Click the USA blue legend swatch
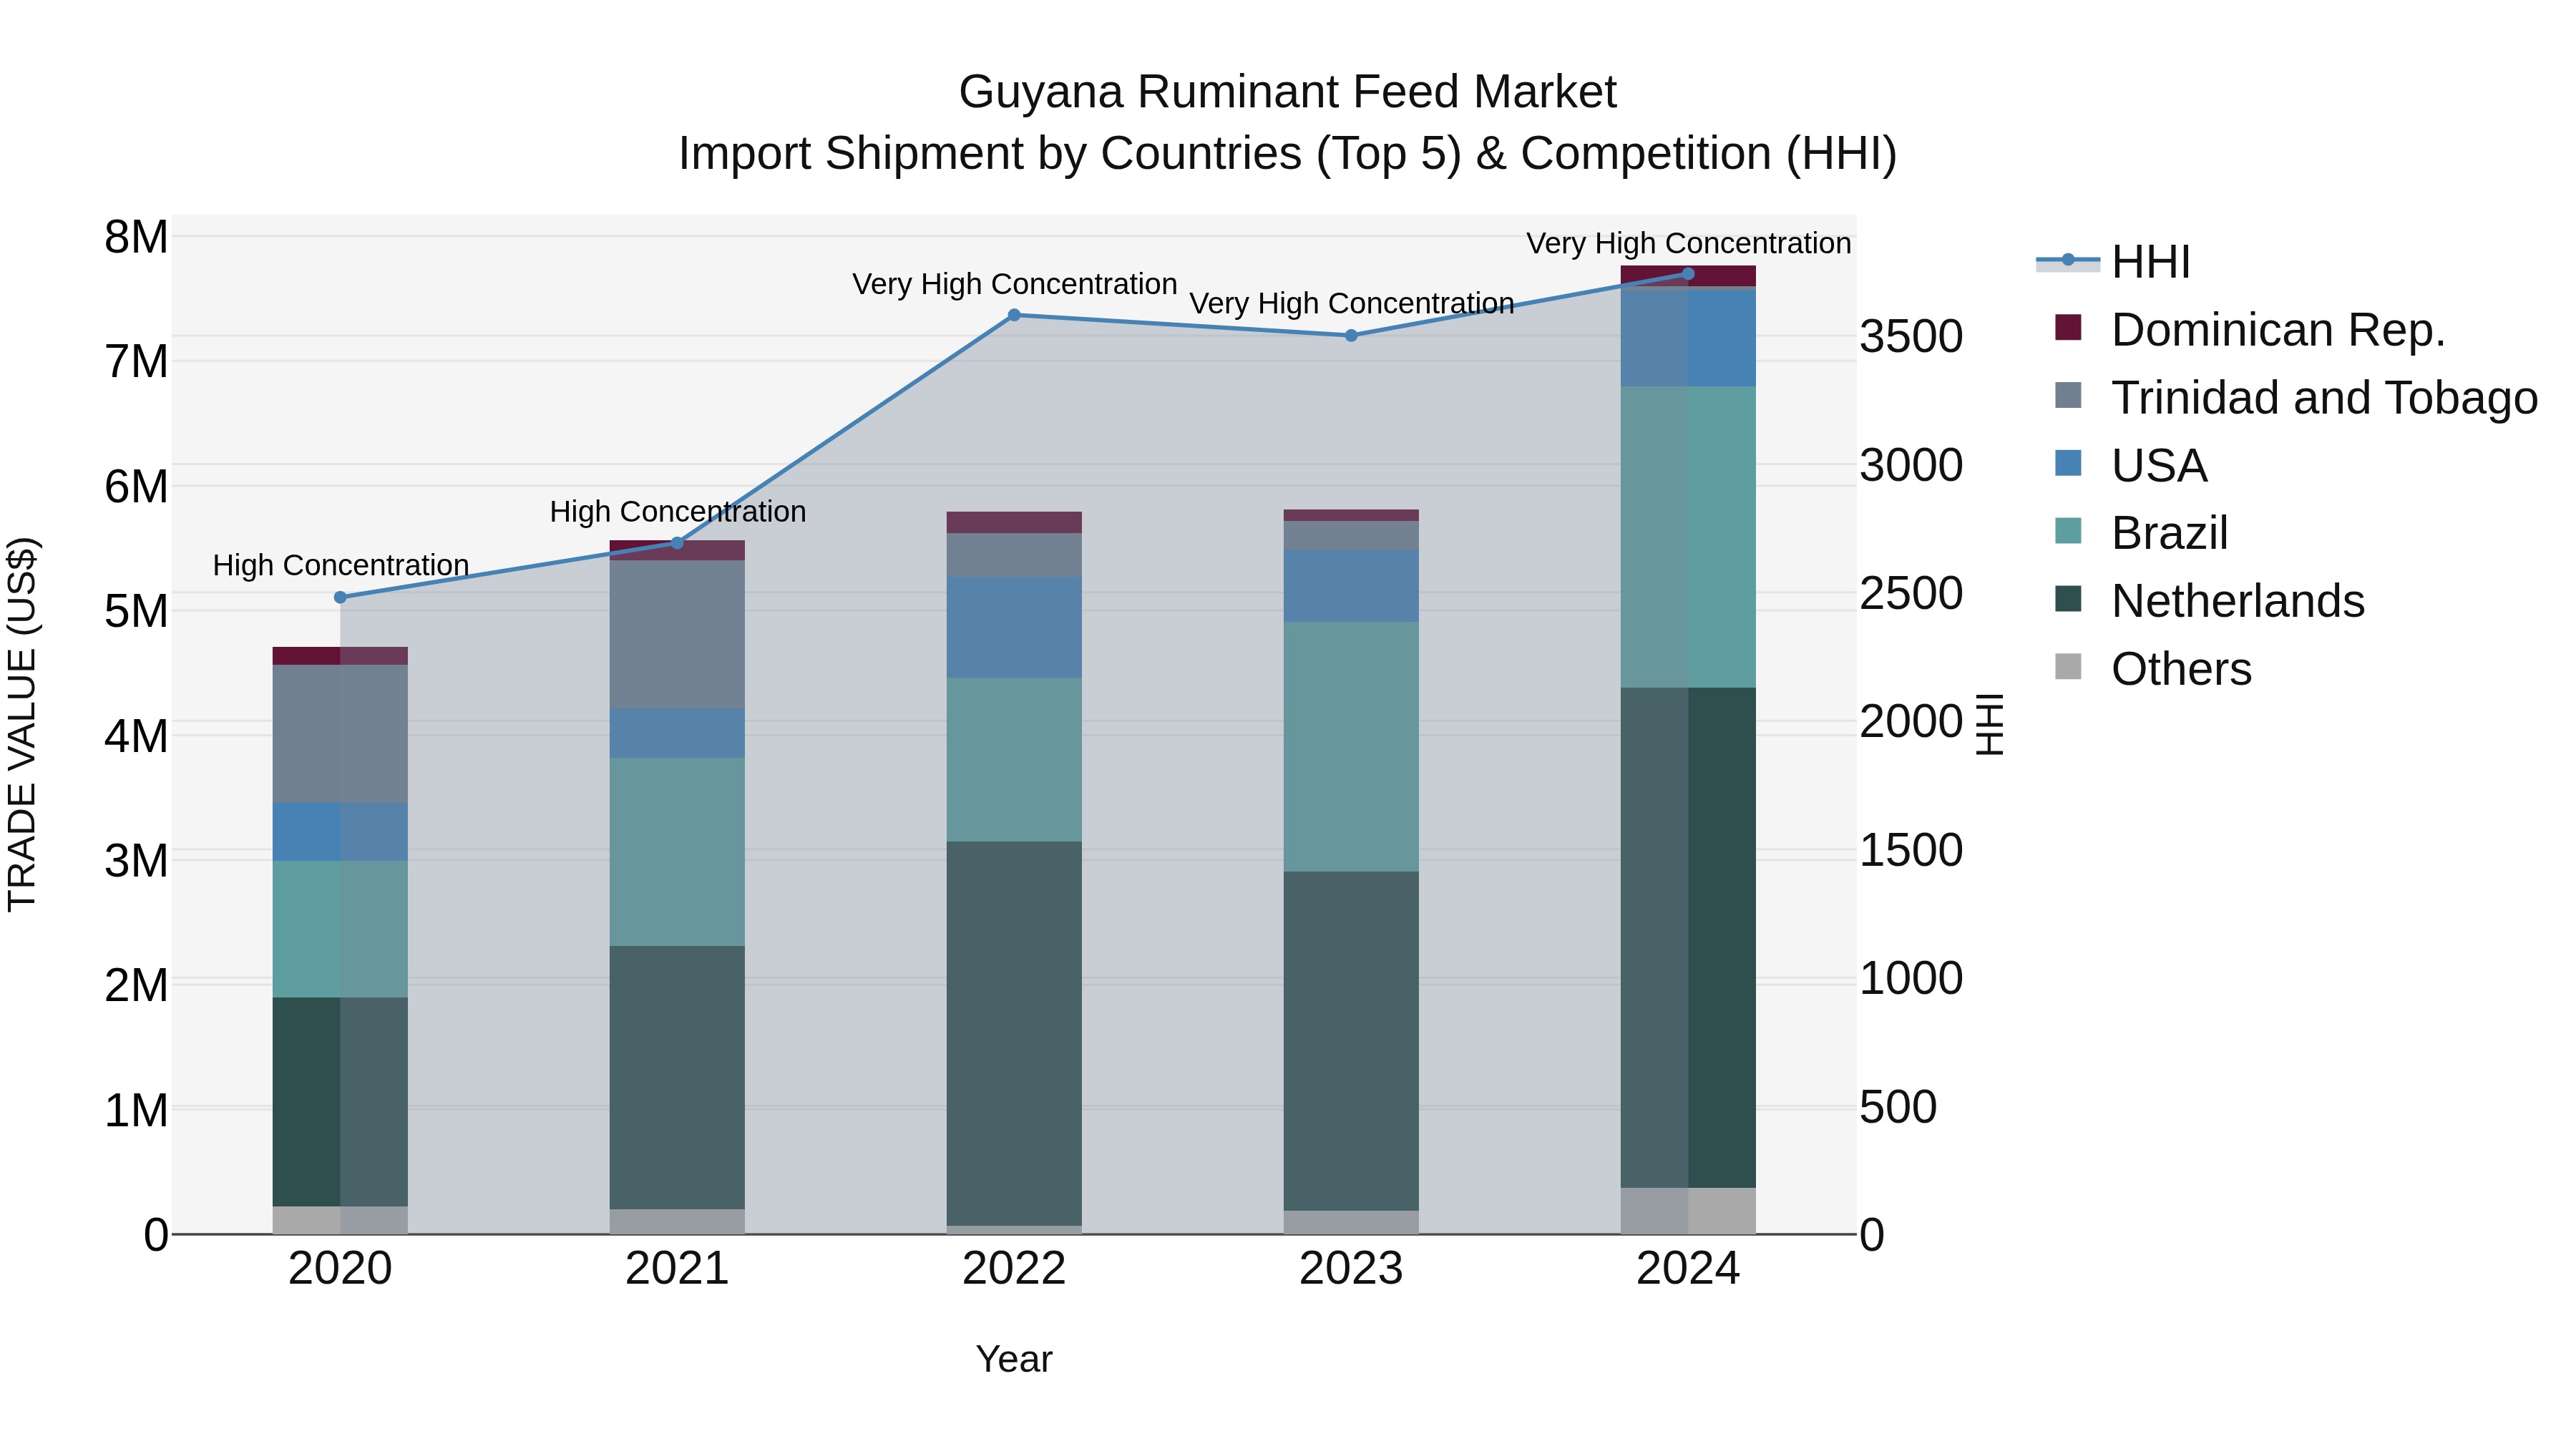The height and width of the screenshot is (1449, 2576). pyautogui.click(x=2068, y=463)
